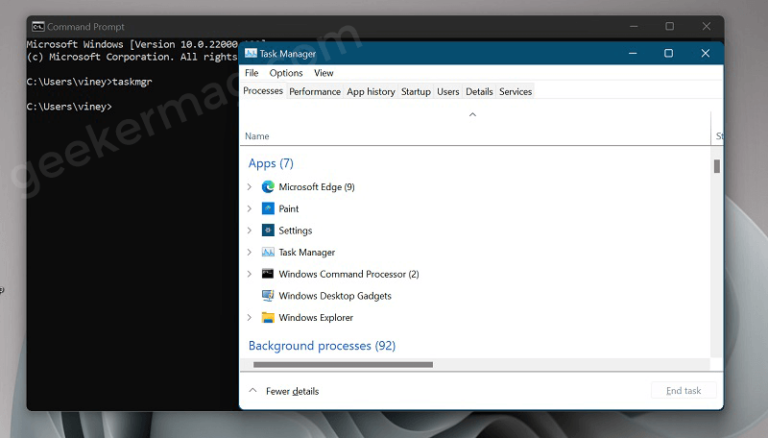The image size is (768, 438).
Task: Click the Windows Command Processor icon
Action: coord(268,274)
